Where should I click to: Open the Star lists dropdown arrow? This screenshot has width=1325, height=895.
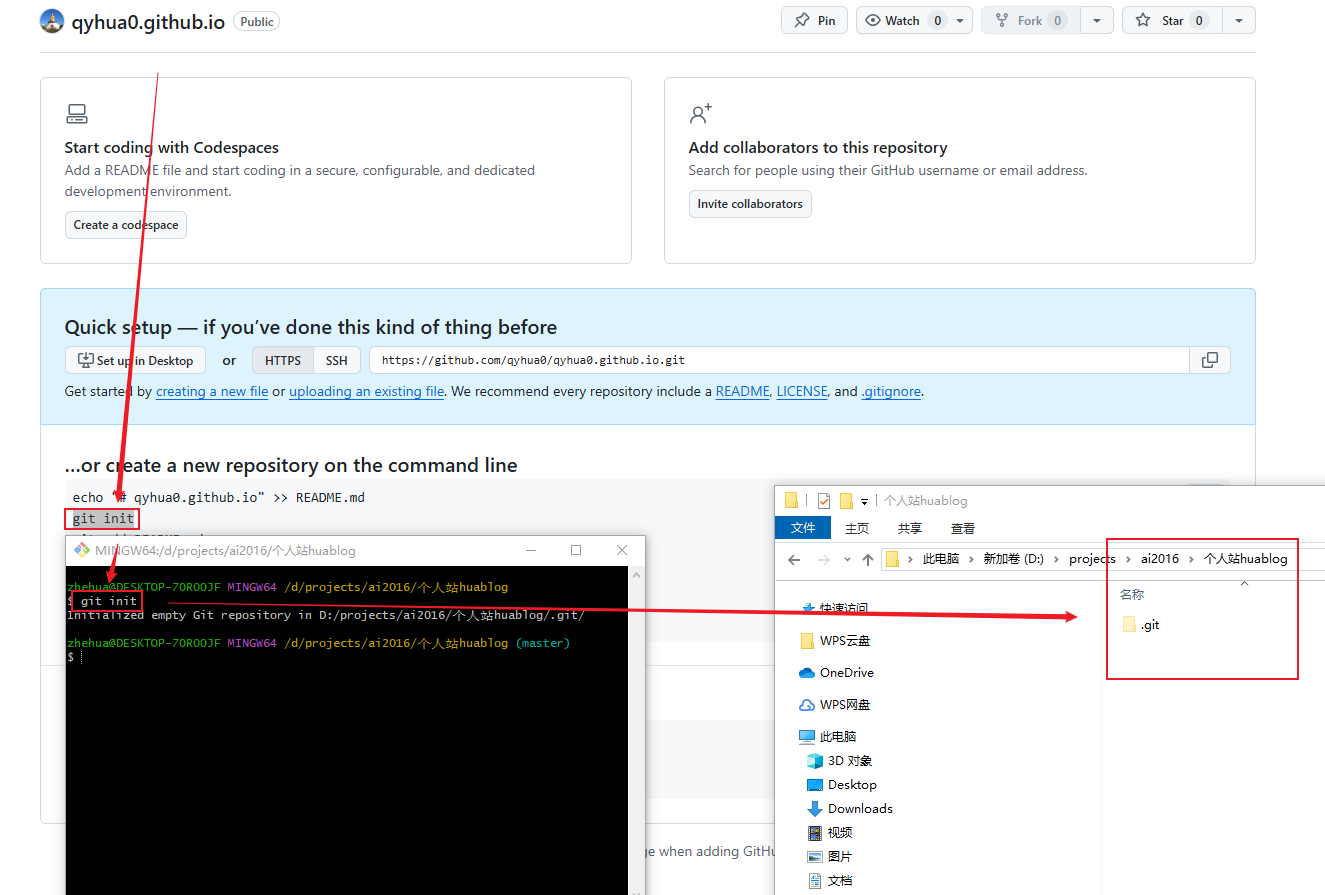[x=1239, y=21]
